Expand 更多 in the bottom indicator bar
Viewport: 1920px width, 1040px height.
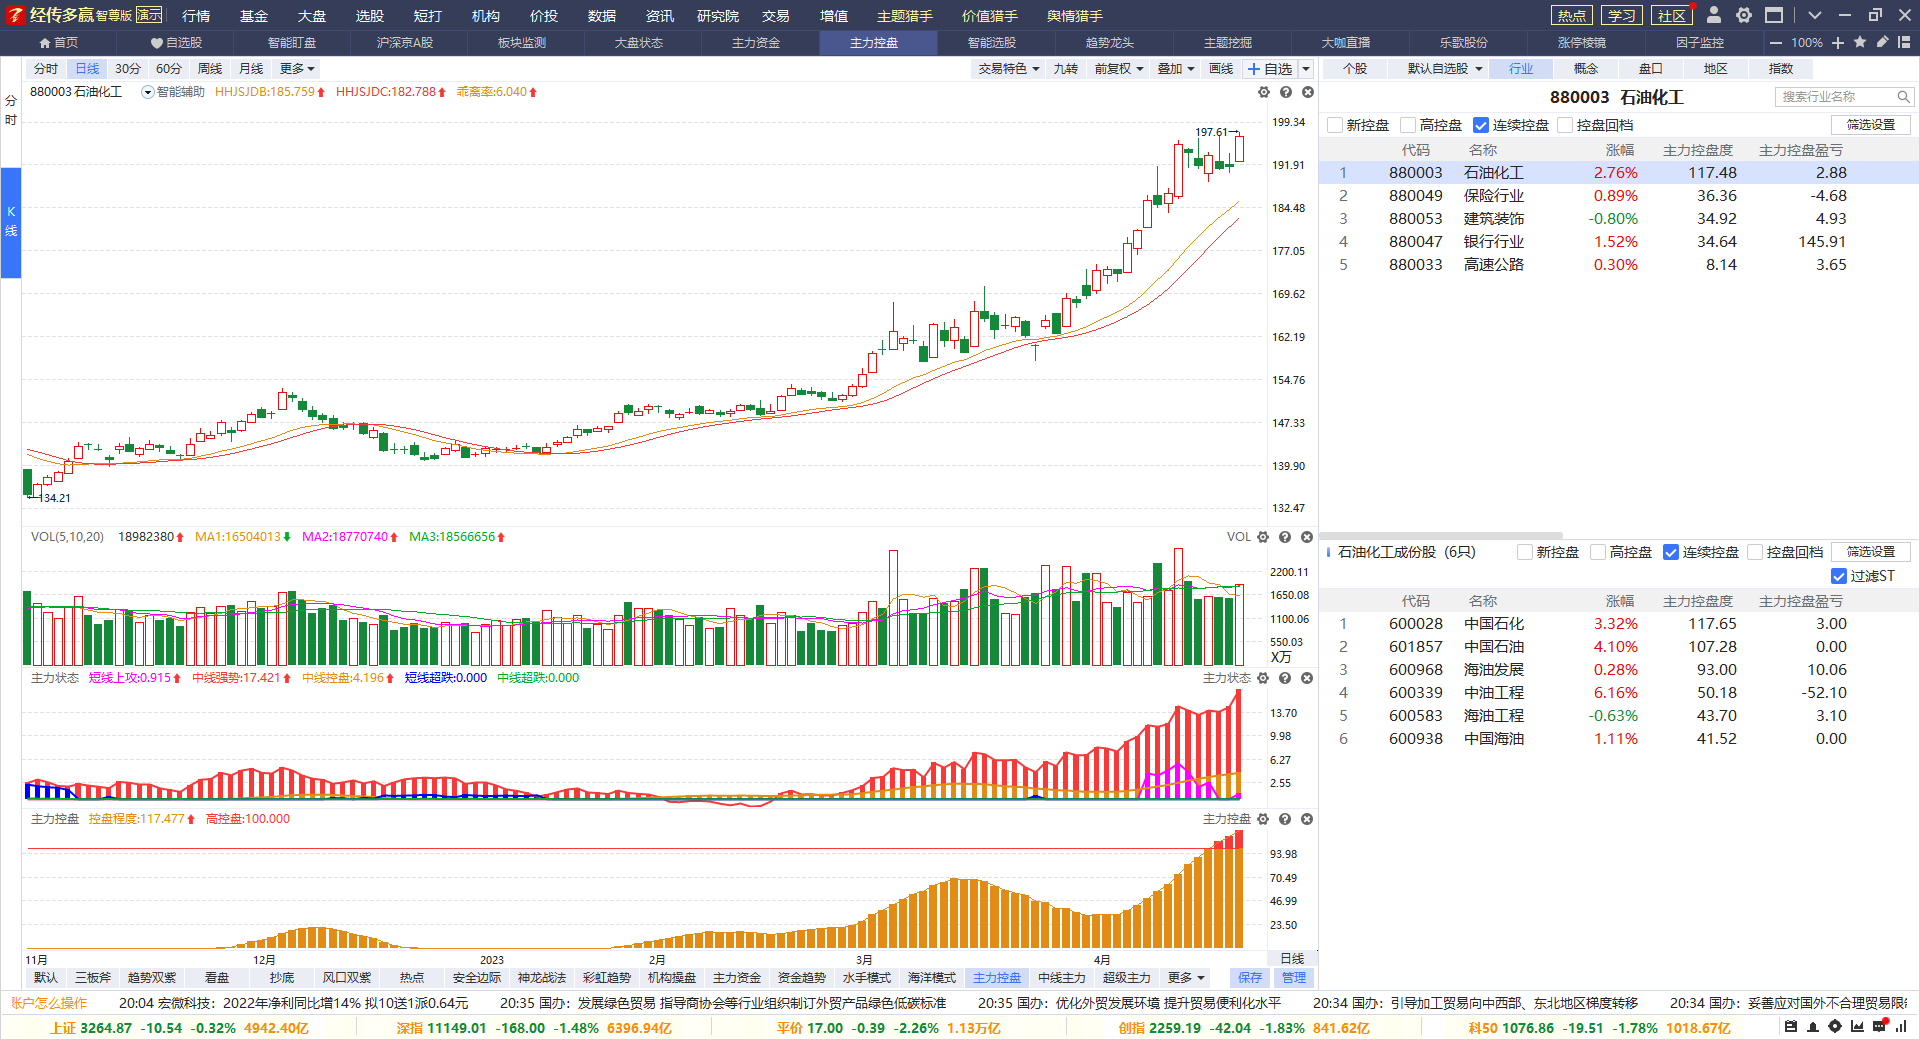[1187, 978]
